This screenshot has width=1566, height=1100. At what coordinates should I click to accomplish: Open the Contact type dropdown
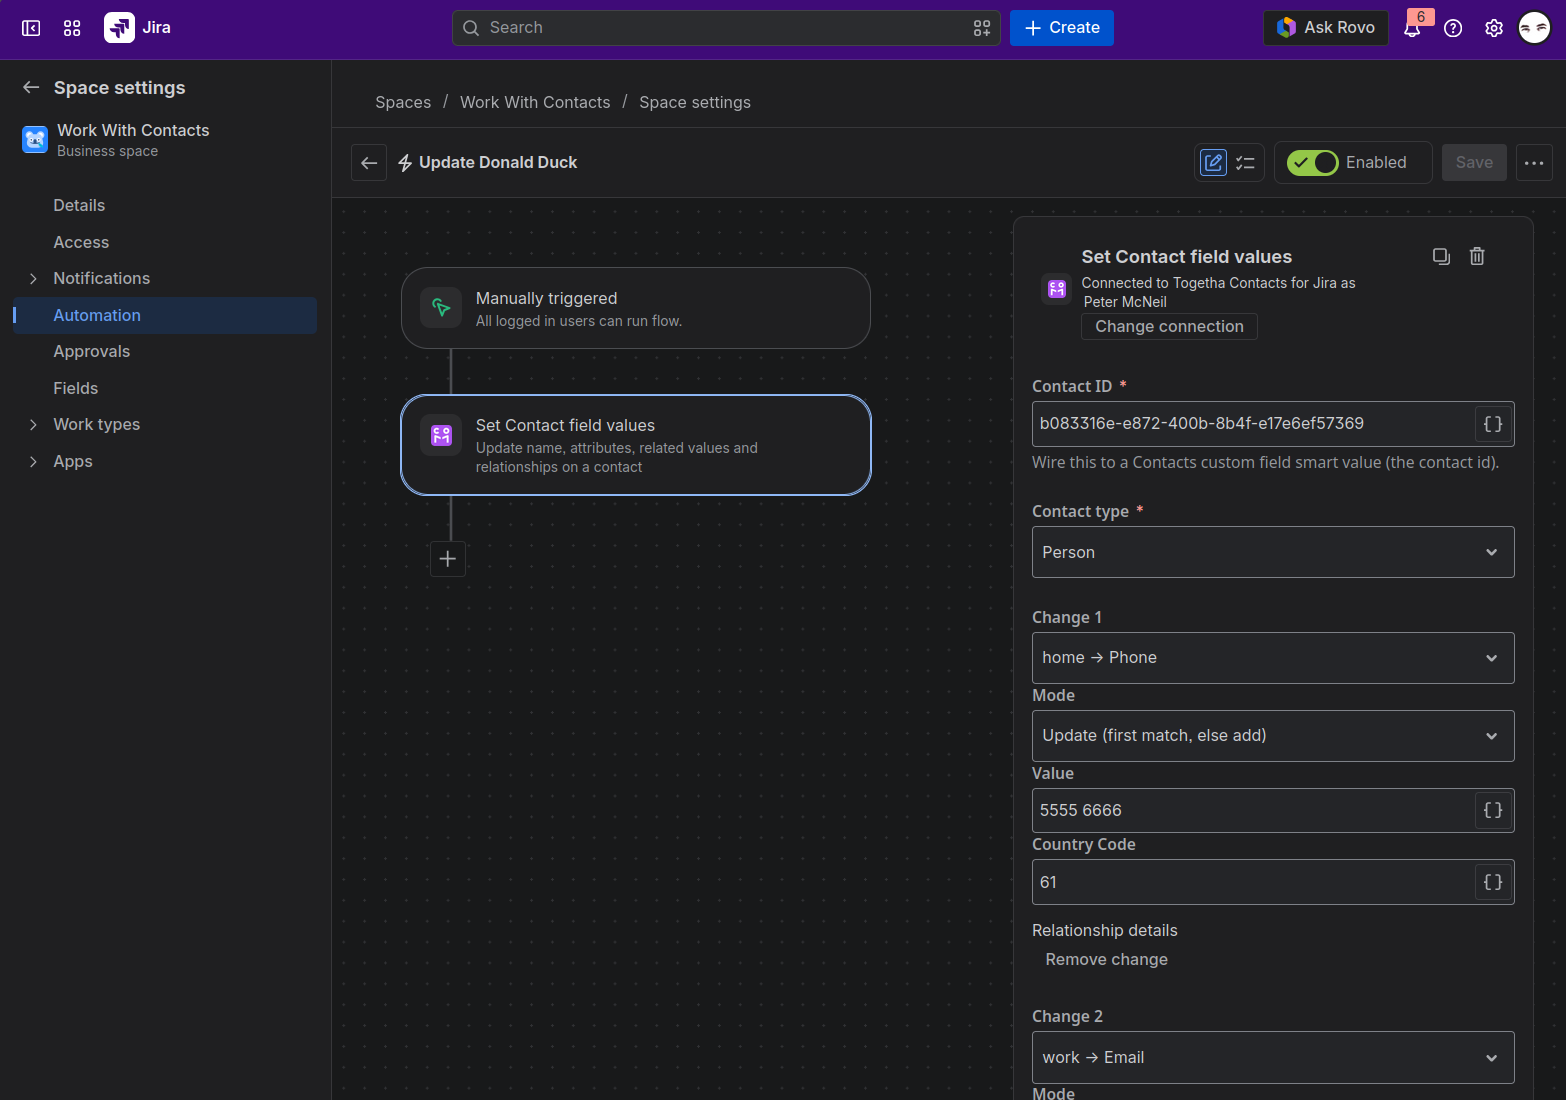tap(1273, 552)
